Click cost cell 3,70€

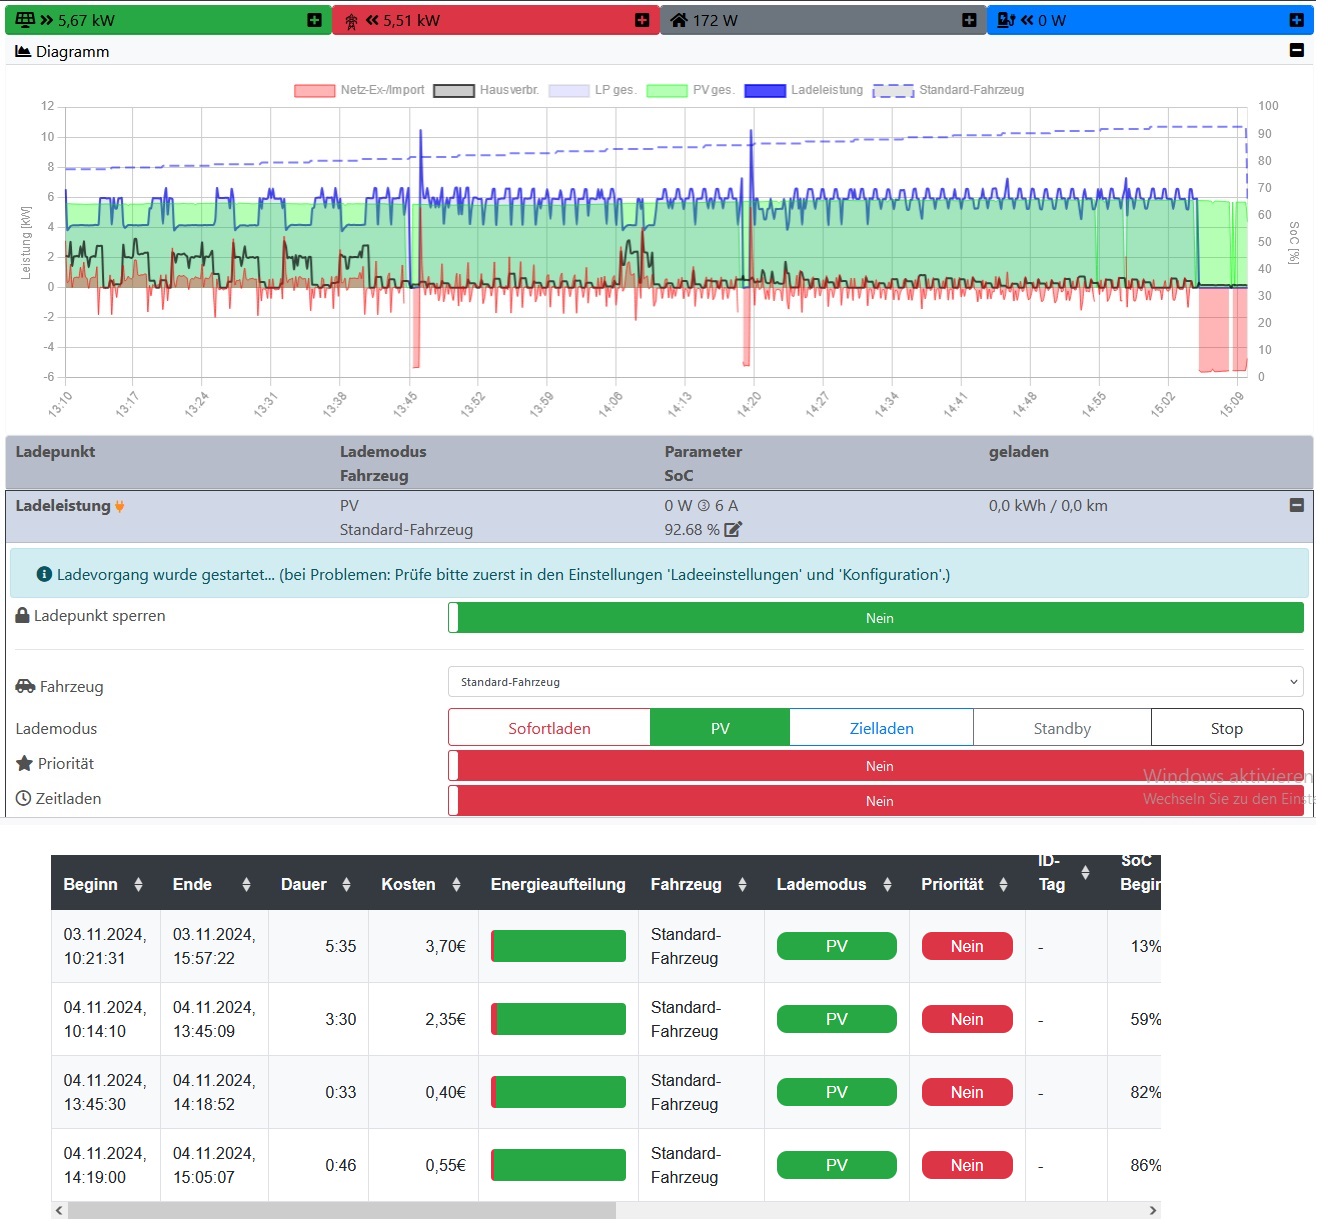(446, 946)
